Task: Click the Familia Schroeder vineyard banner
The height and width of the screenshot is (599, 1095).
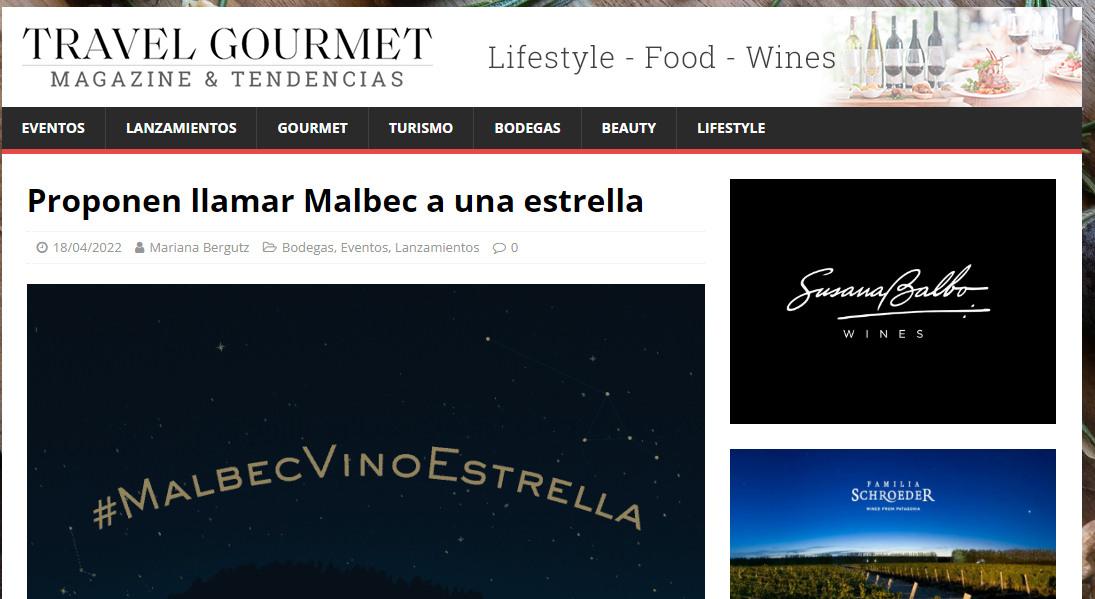Action: tap(892, 524)
